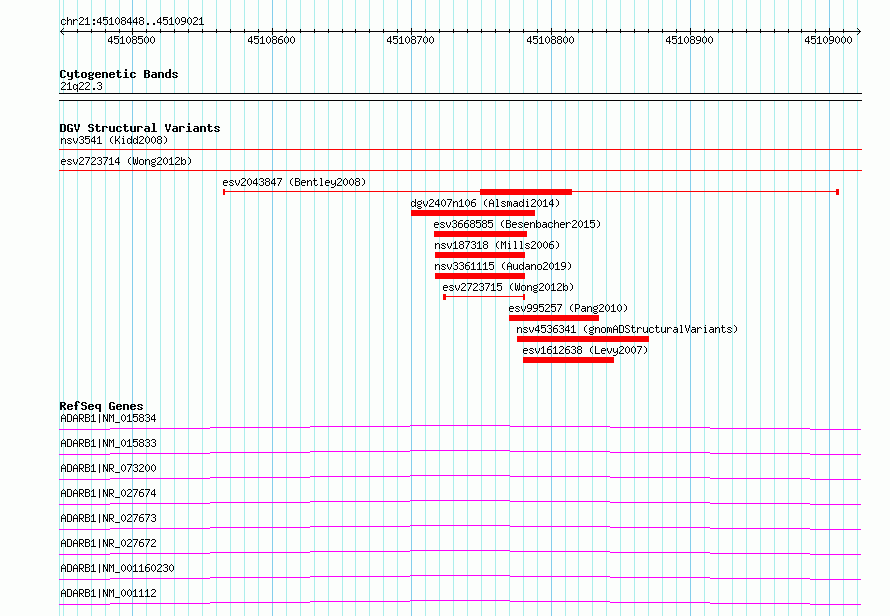
Task: Click the 45108600 ruler position
Action: coord(271,40)
